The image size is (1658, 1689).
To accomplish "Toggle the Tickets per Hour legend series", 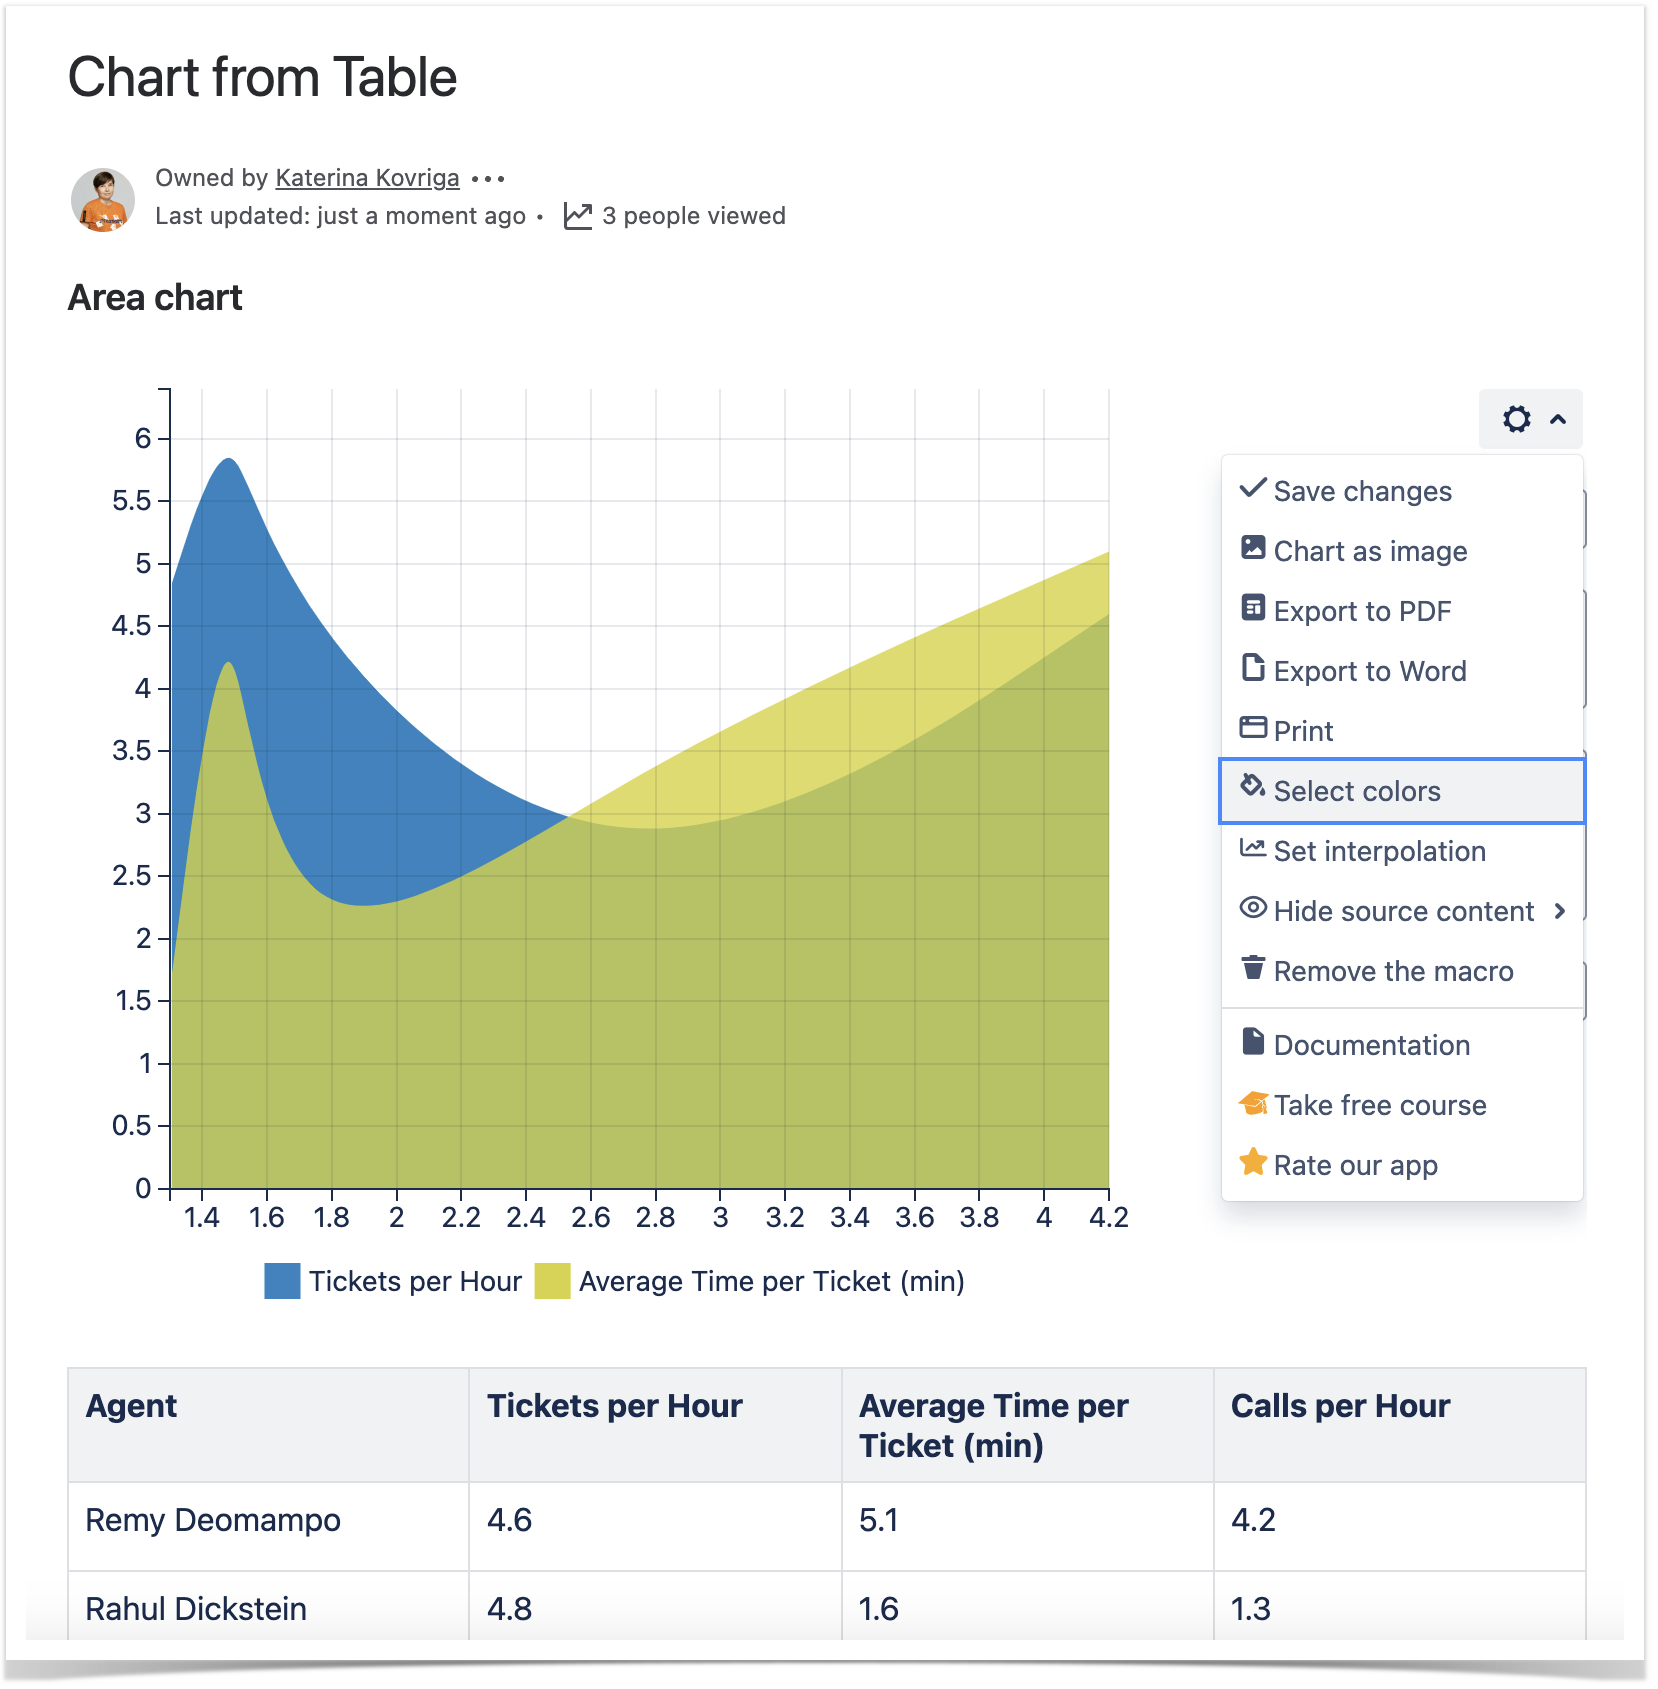I will [x=282, y=1281].
